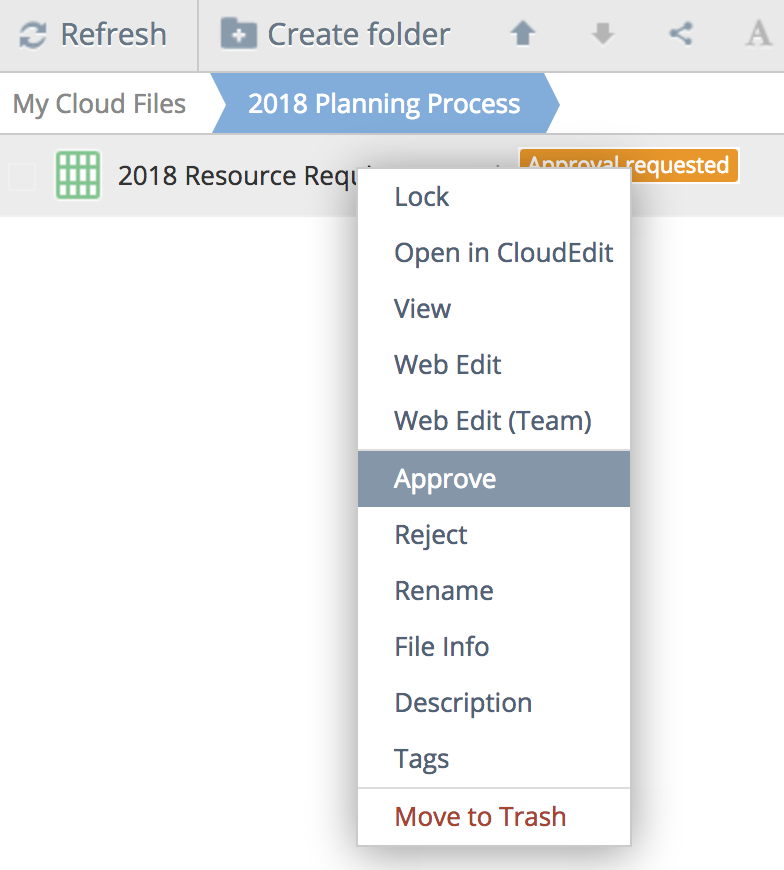The image size is (784, 870).
Task: Select File Info from context menu
Action: point(441,647)
